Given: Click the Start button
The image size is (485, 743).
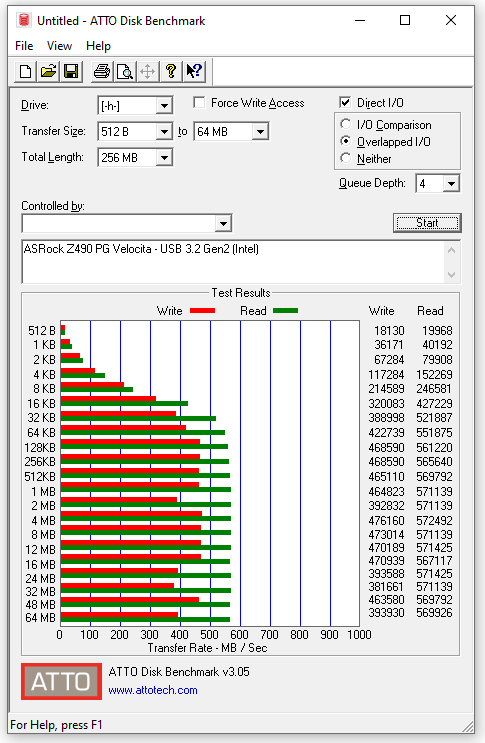Looking at the screenshot, I should 427,223.
